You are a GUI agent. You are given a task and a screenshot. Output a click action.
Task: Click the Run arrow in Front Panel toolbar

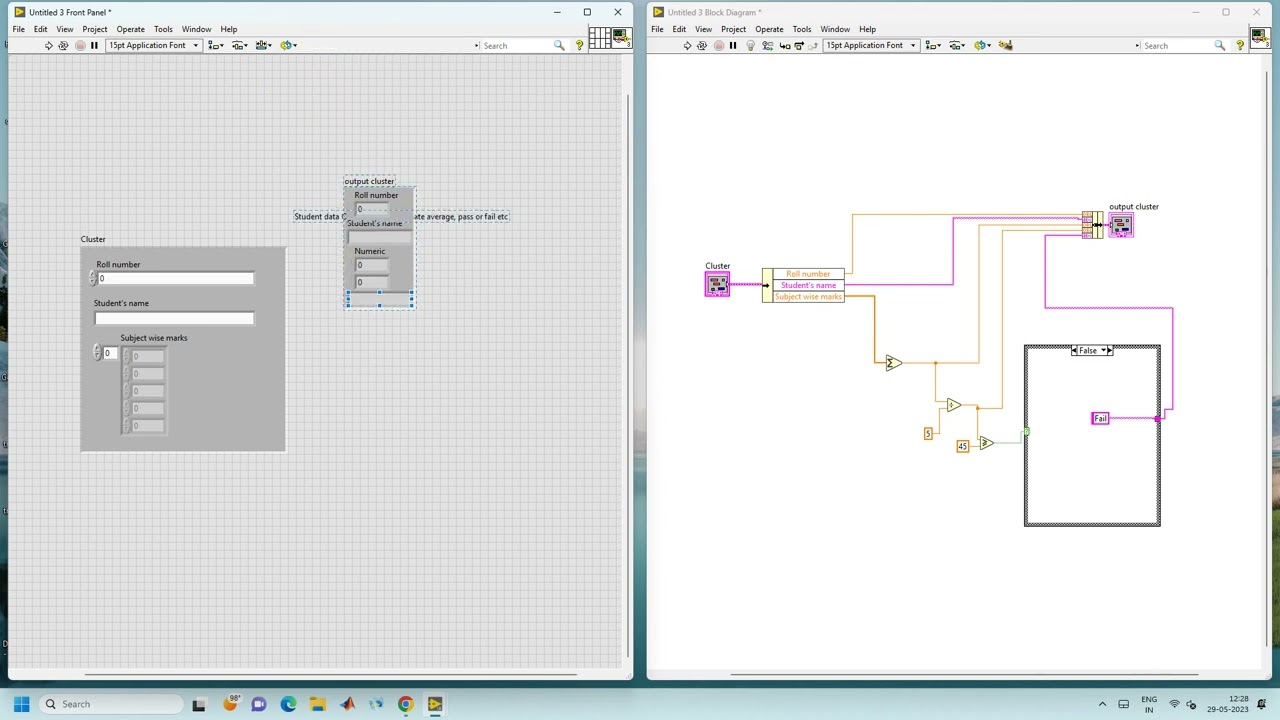tap(48, 45)
